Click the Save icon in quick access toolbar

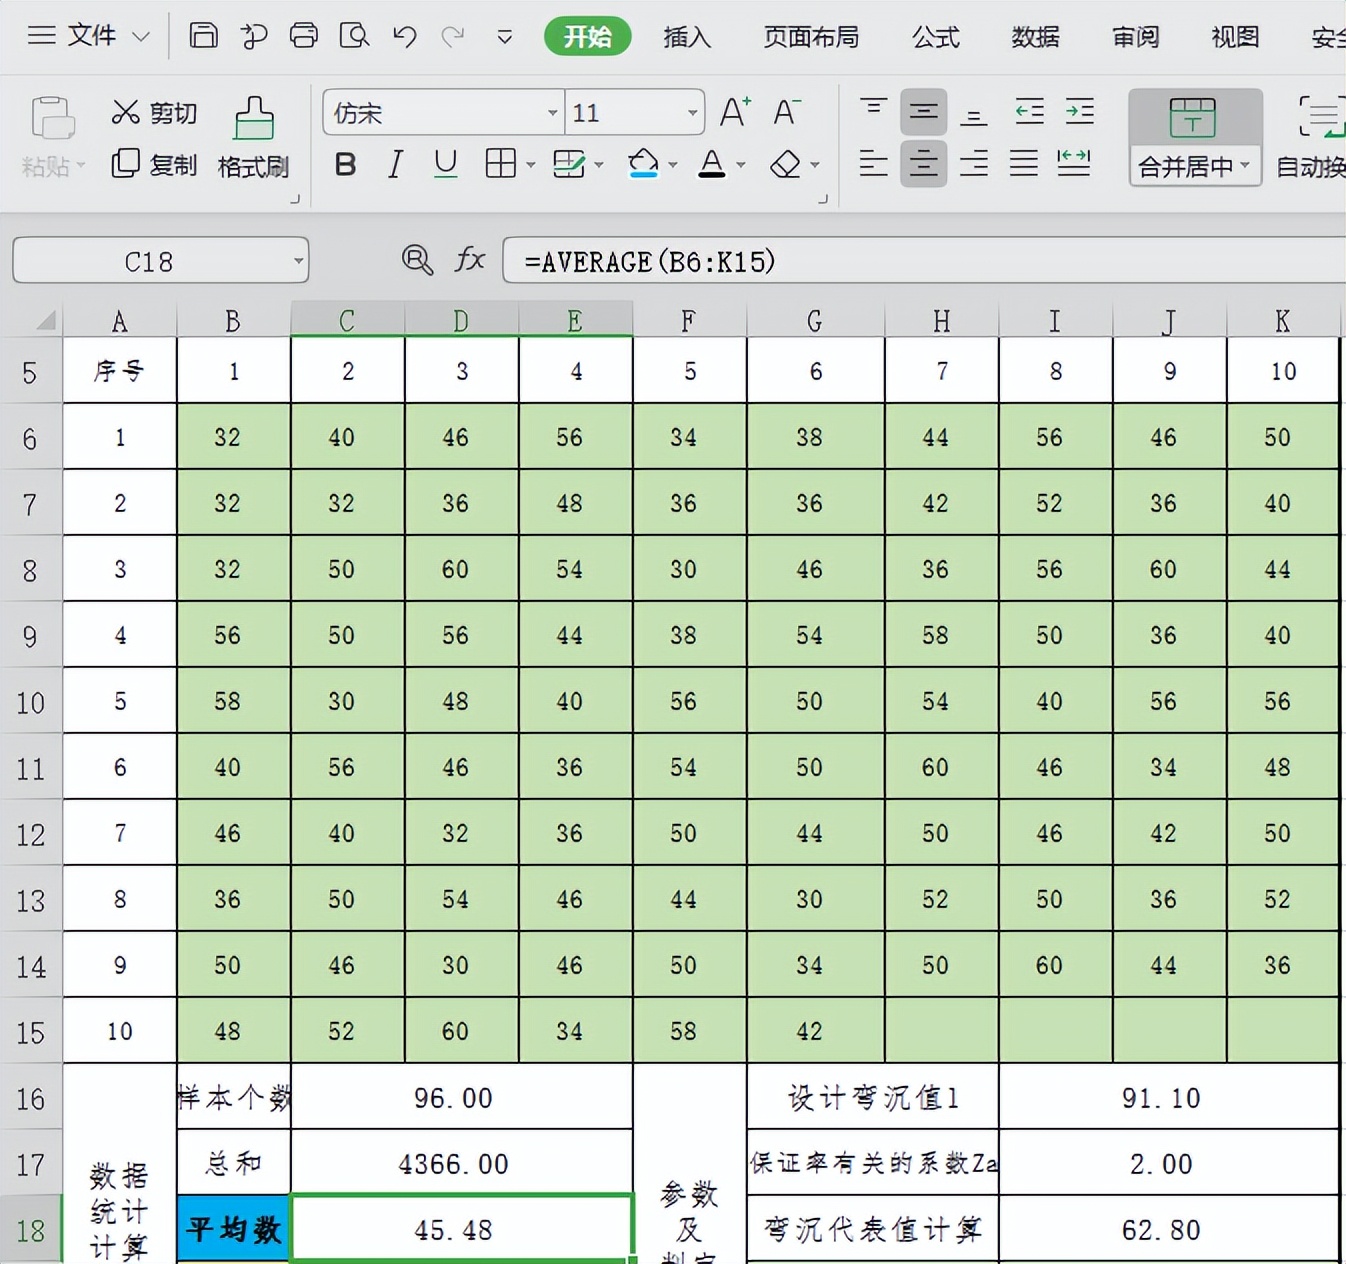pyautogui.click(x=203, y=36)
